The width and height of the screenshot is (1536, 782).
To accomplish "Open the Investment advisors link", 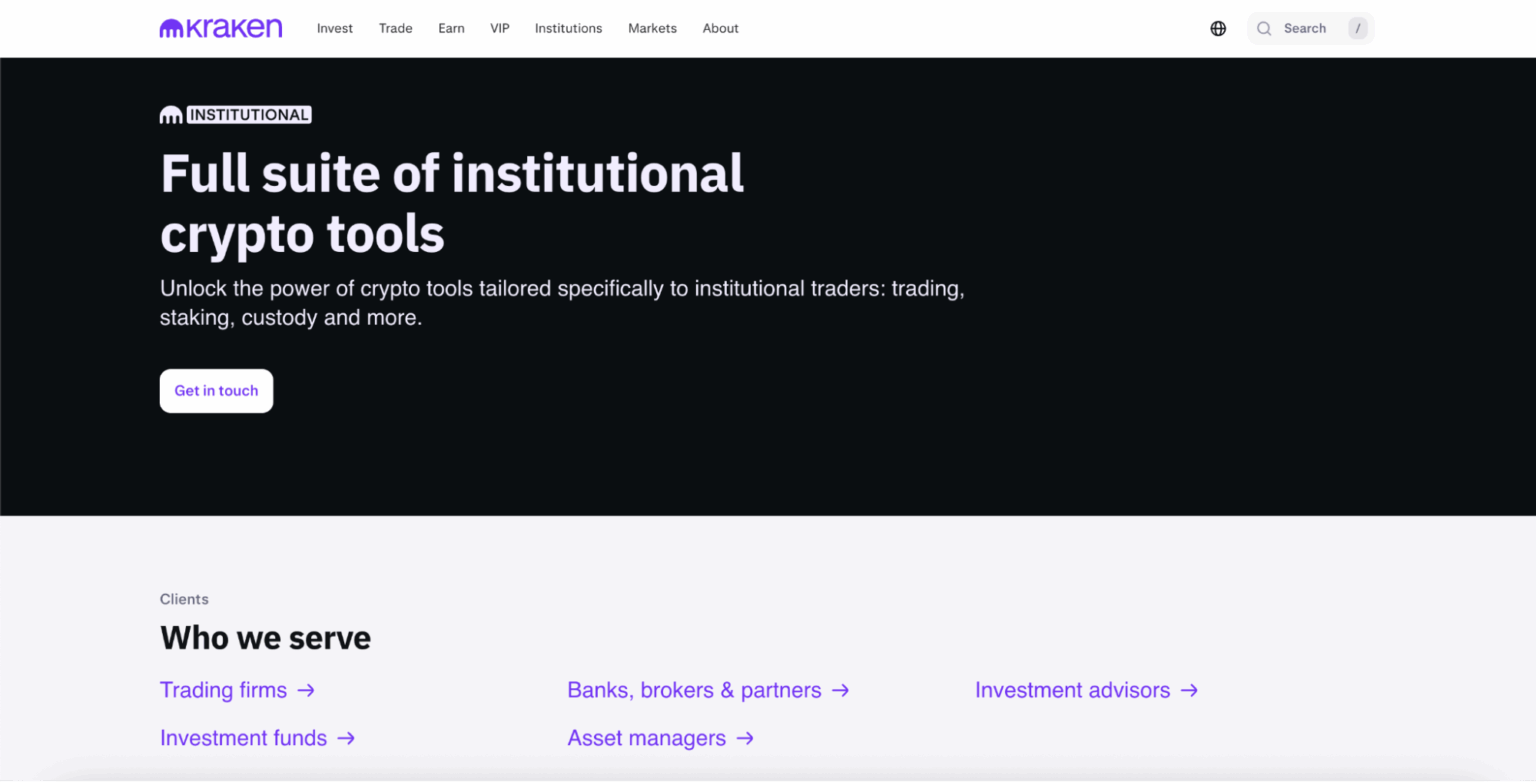I will pyautogui.click(x=1072, y=690).
